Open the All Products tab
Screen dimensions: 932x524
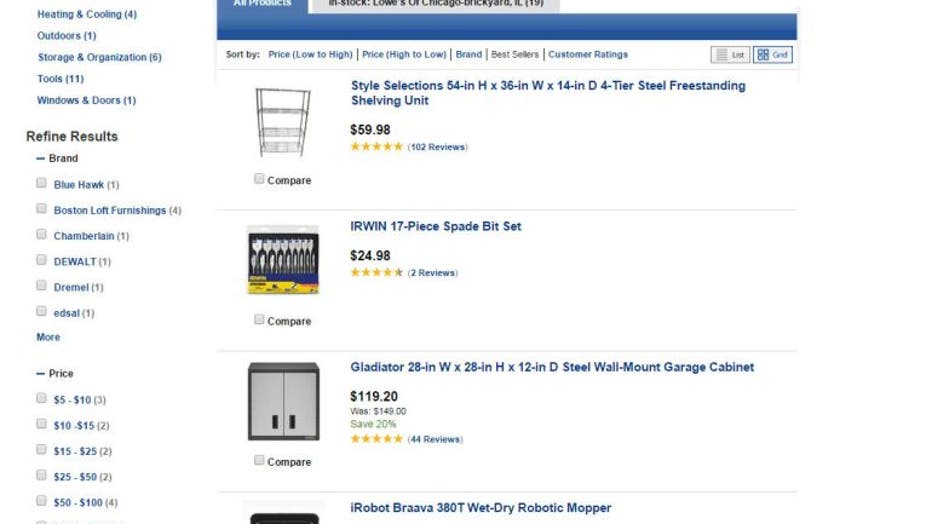(262, 4)
